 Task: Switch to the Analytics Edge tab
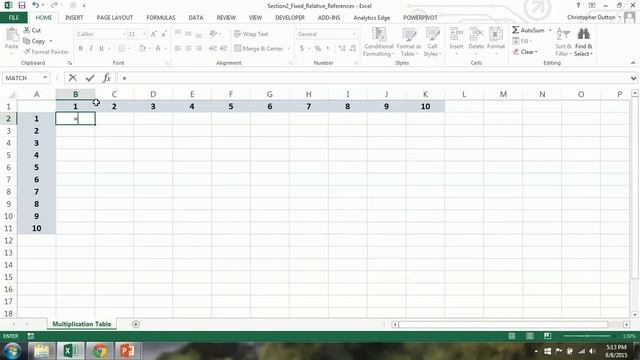click(x=371, y=18)
